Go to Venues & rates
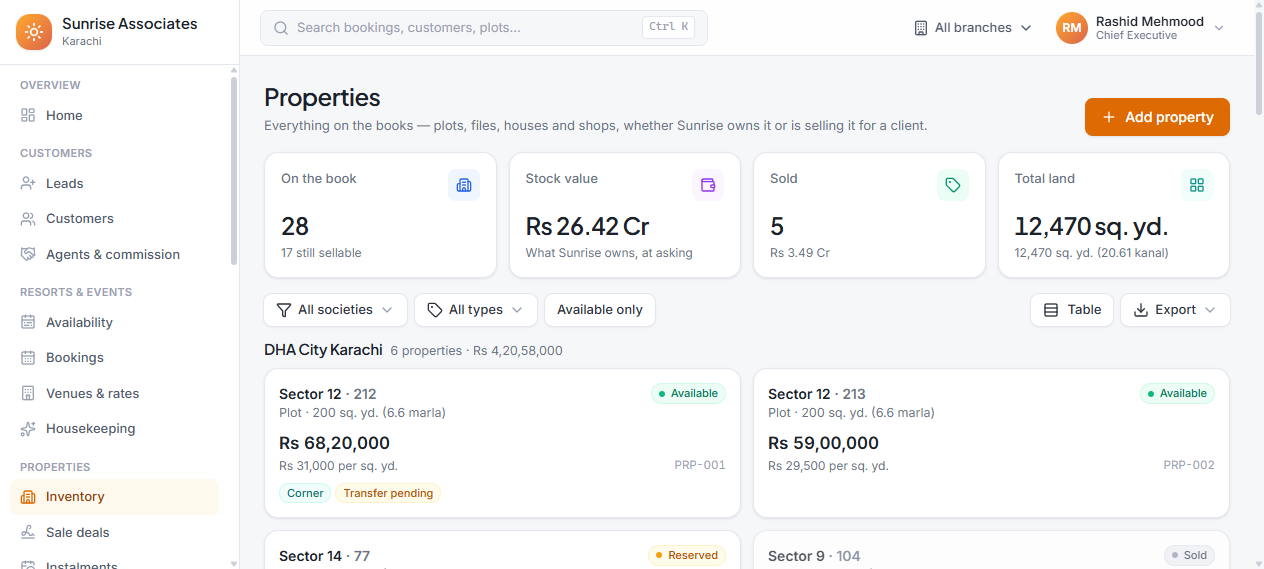This screenshot has width=1264, height=569. [x=114, y=393]
